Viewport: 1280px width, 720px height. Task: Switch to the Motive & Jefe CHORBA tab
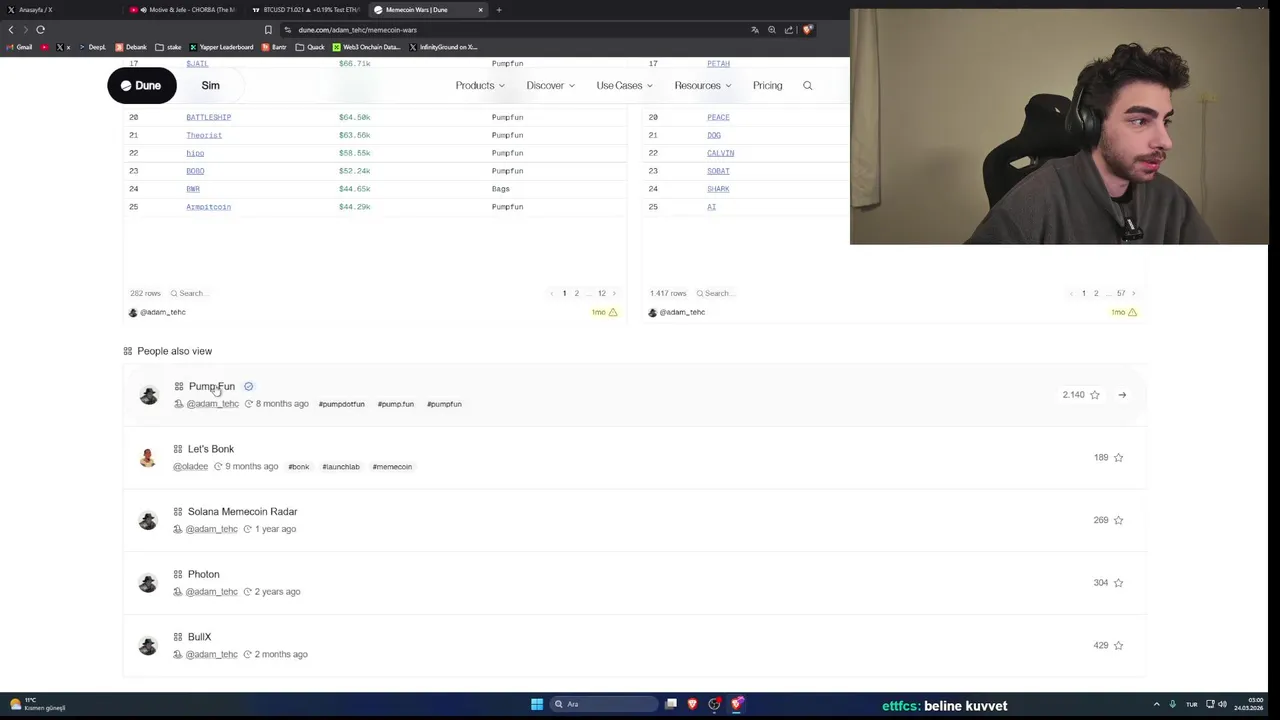point(182,10)
